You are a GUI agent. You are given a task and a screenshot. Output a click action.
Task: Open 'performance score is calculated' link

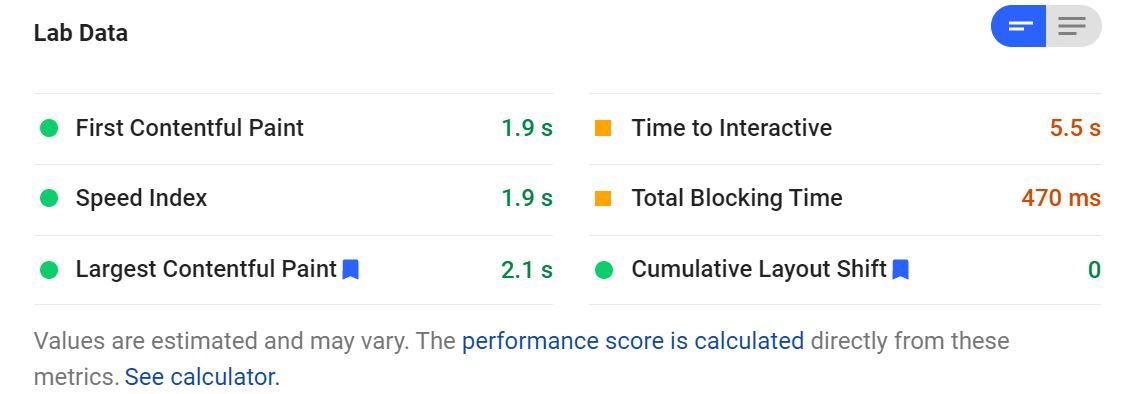pyautogui.click(x=632, y=340)
